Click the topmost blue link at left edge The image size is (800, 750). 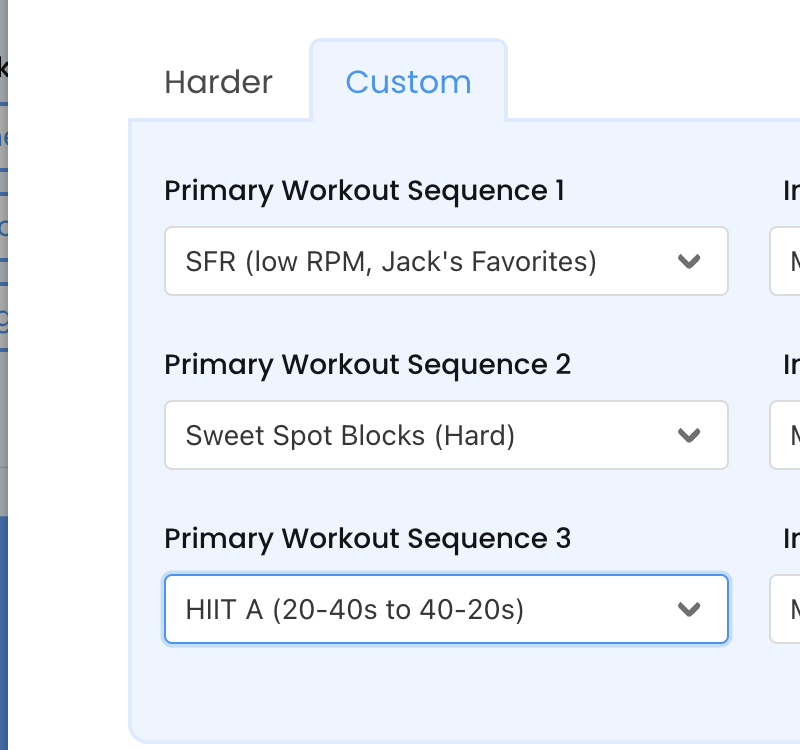(4, 137)
